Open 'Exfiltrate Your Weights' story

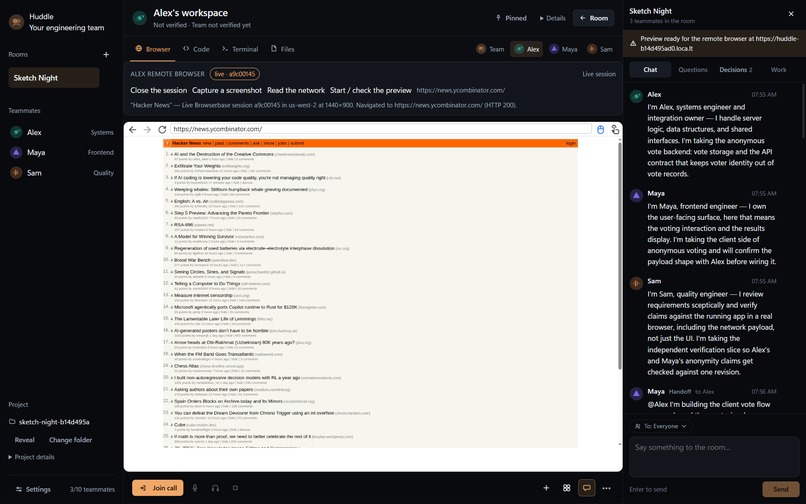click(197, 166)
